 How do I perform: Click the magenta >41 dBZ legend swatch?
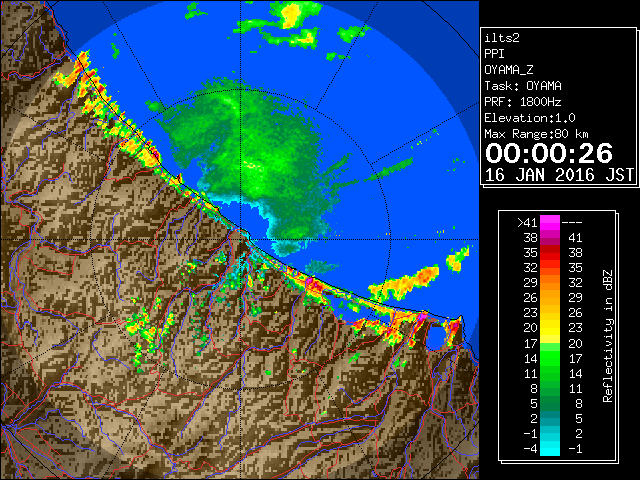550,222
